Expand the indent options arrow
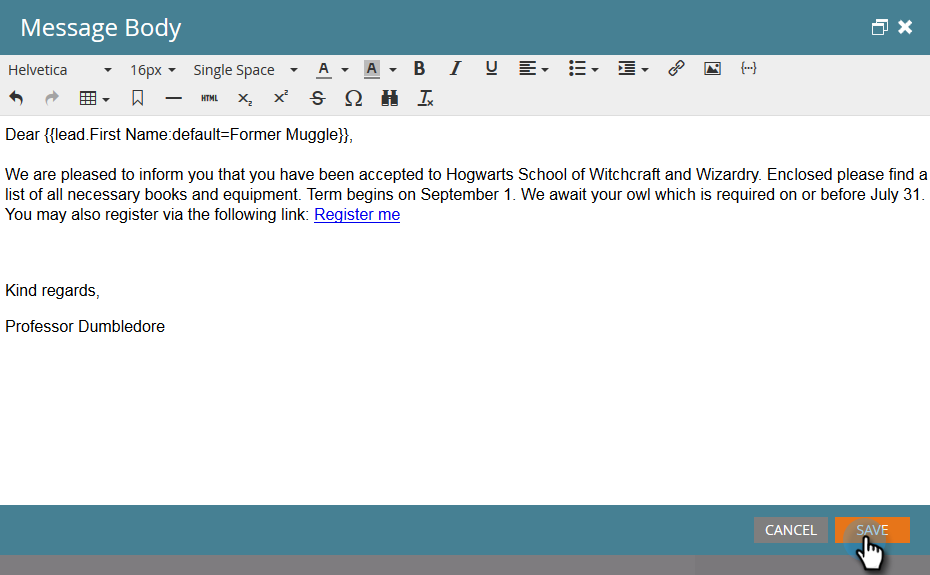This screenshot has width=930, height=575. (x=645, y=70)
